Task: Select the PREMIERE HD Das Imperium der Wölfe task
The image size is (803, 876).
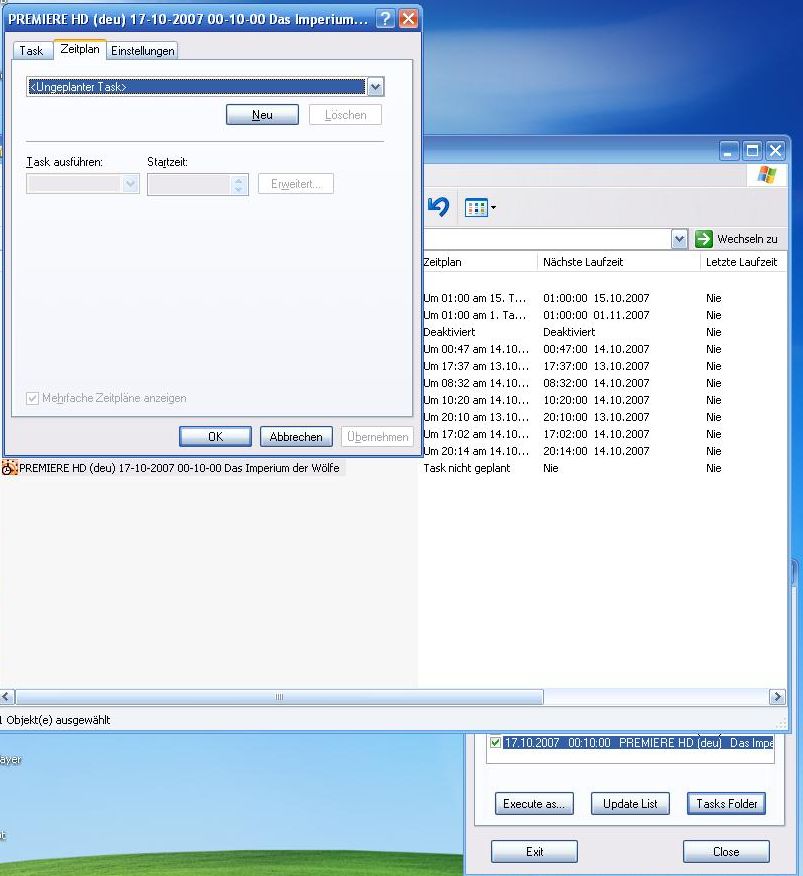Action: point(179,468)
